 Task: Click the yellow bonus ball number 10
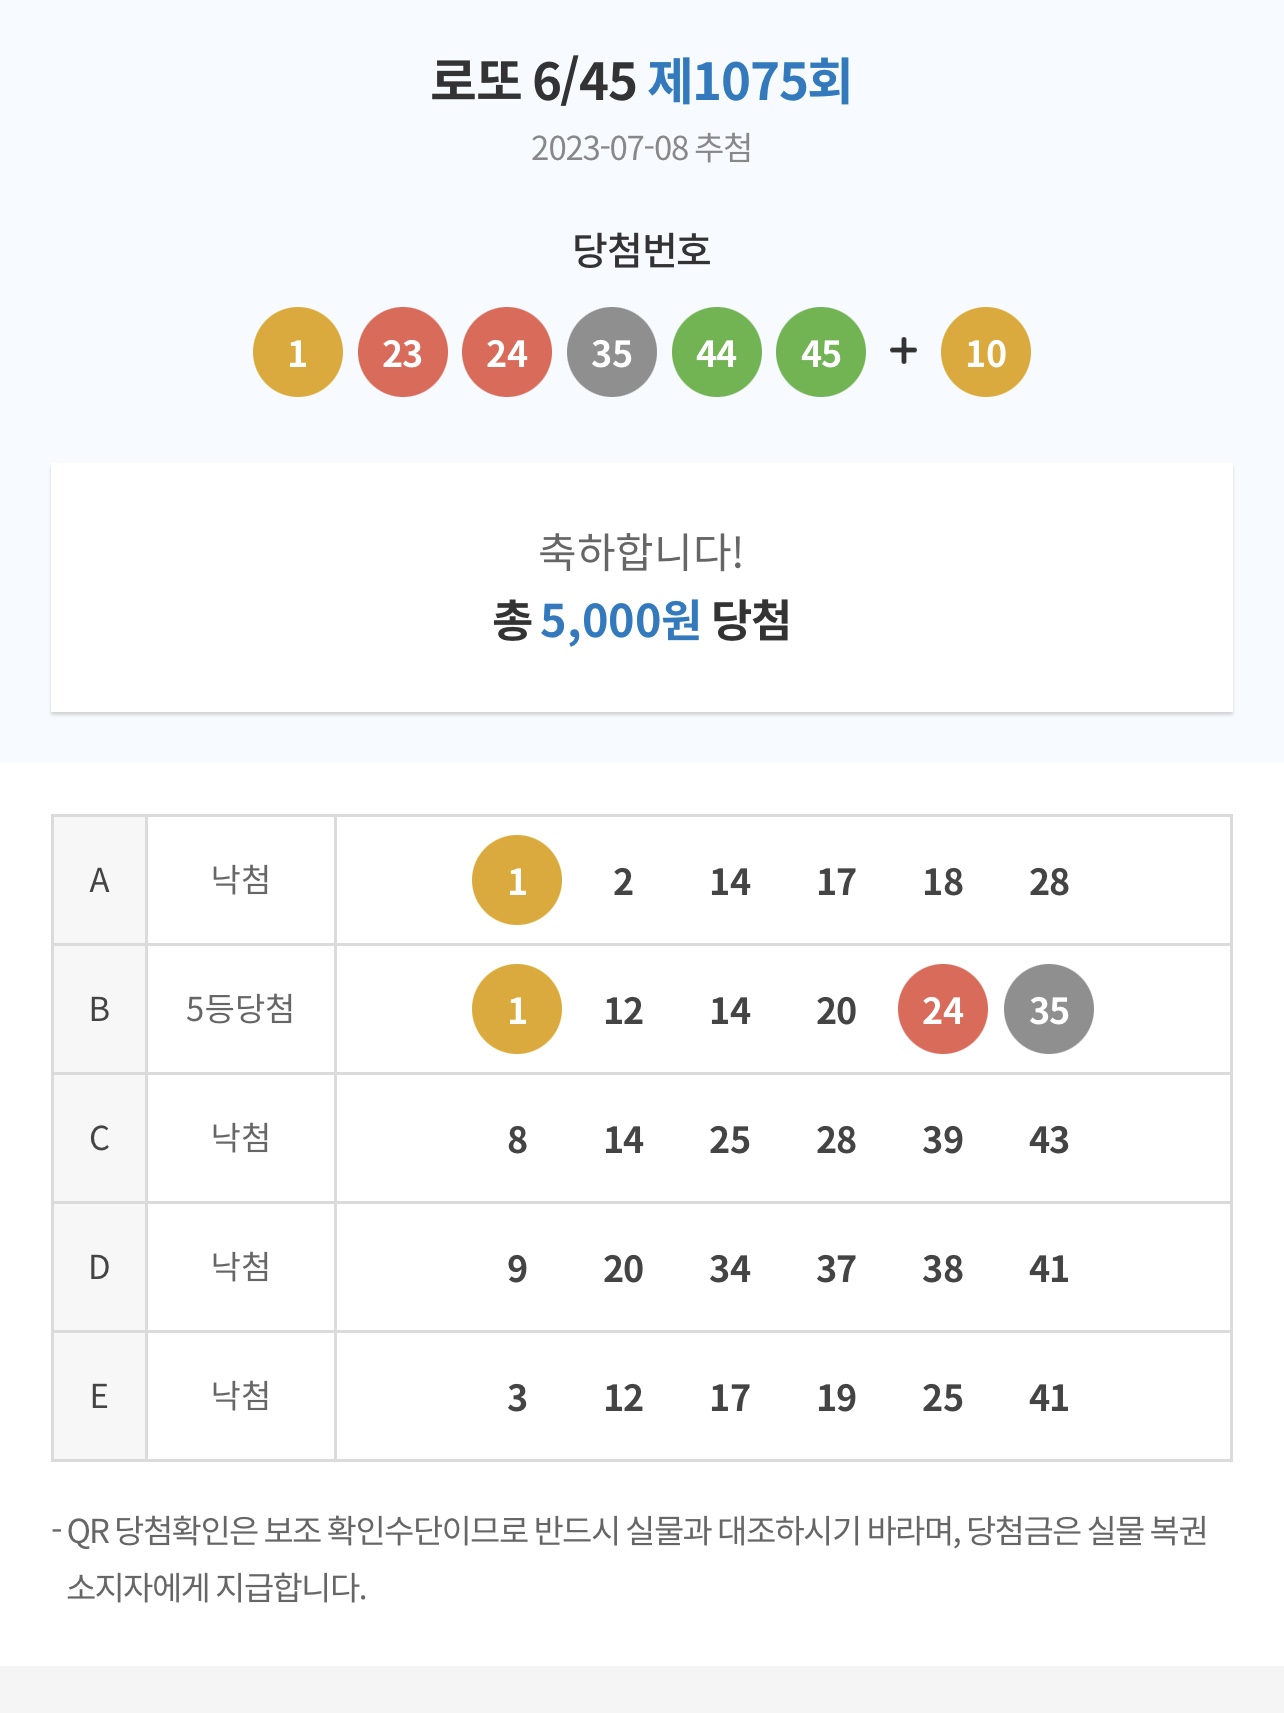[x=986, y=352]
